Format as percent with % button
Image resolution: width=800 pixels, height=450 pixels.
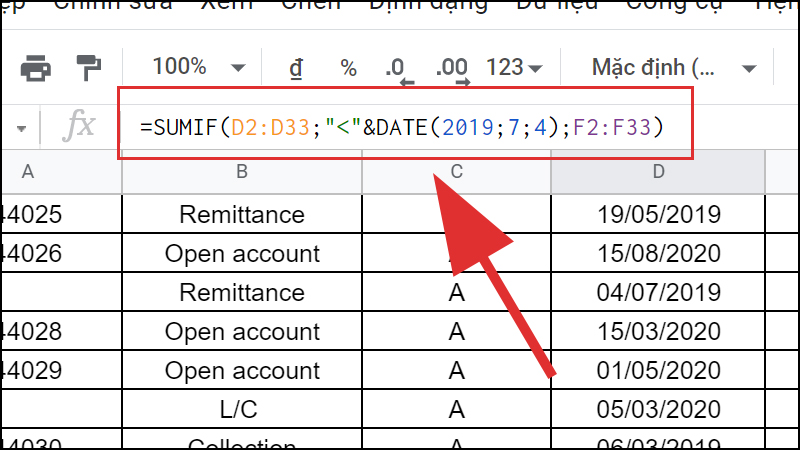tap(348, 68)
